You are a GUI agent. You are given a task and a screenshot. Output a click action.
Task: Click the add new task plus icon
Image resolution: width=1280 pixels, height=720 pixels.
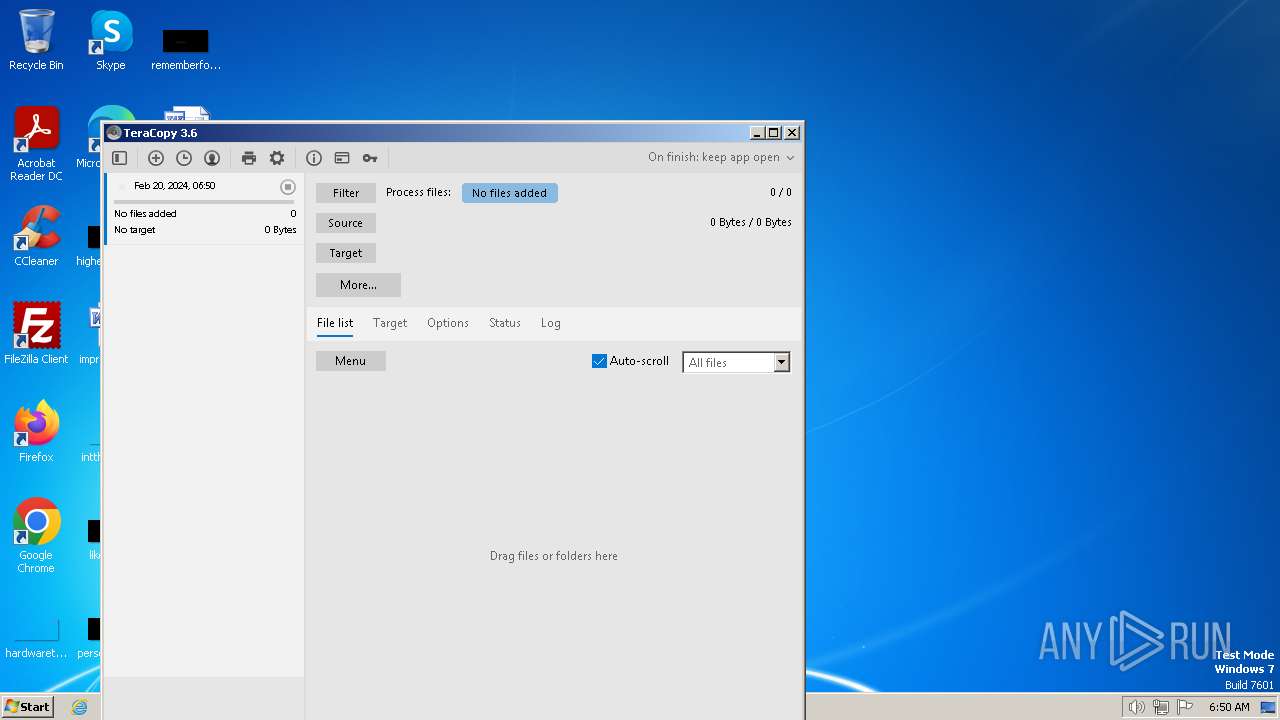[156, 158]
